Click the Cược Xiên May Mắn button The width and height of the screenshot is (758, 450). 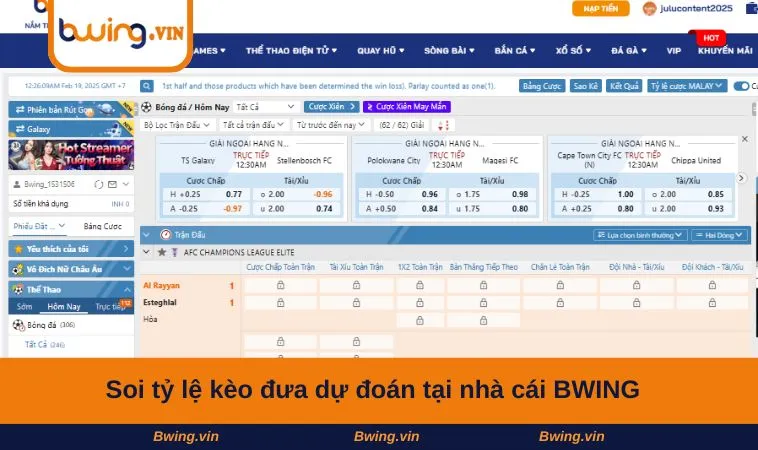[407, 107]
